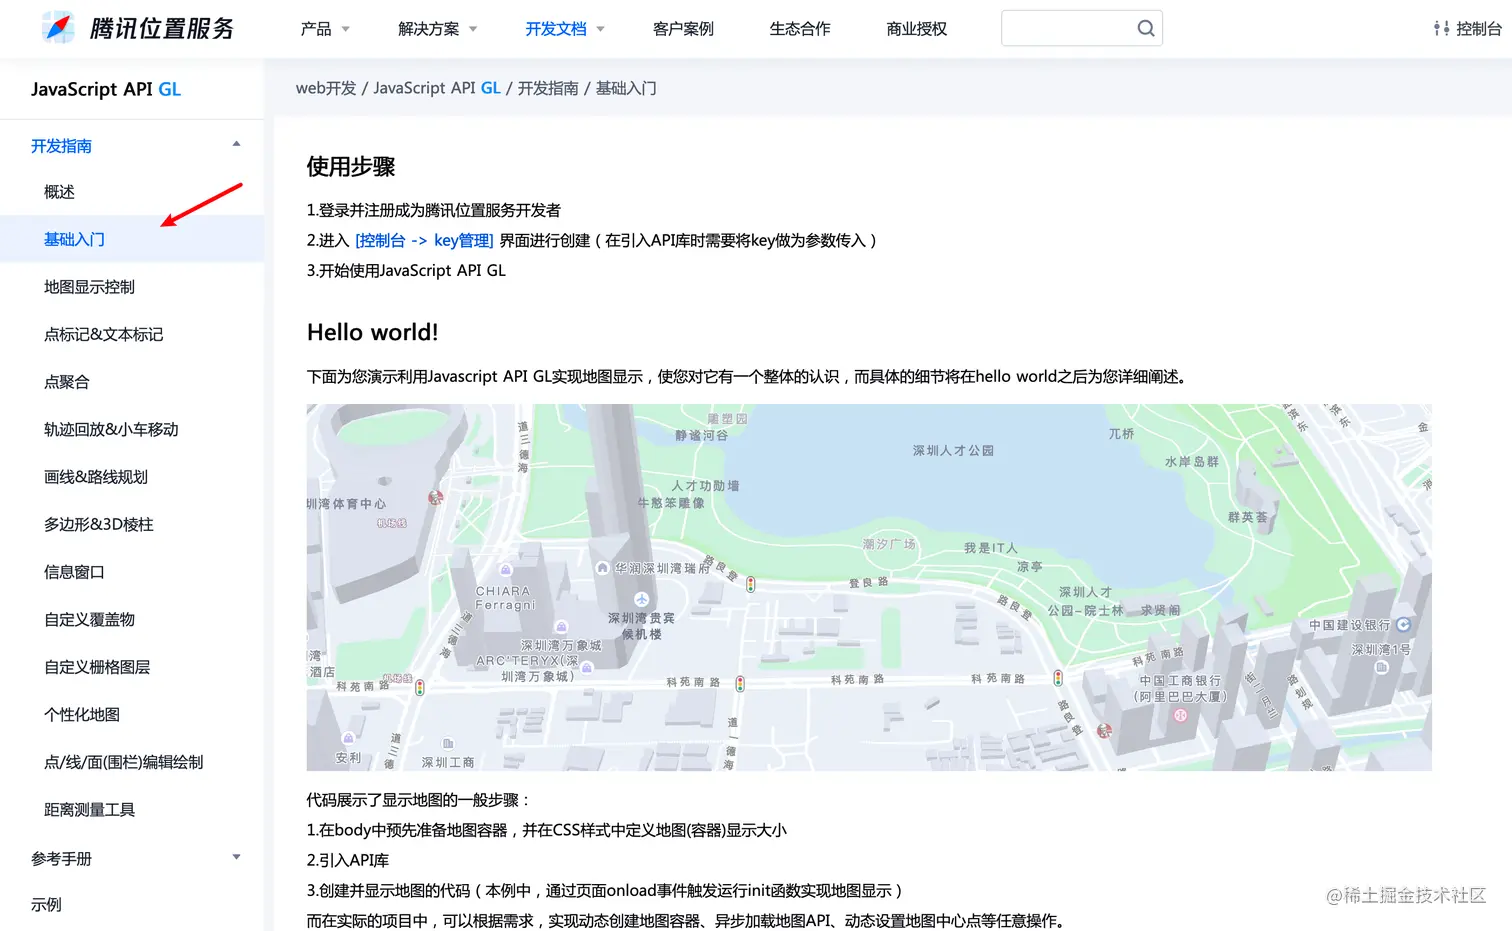This screenshot has height=931, width=1512.
Task: Click the 华润深圳湾瑞府 marker icon on map
Action: (602, 567)
